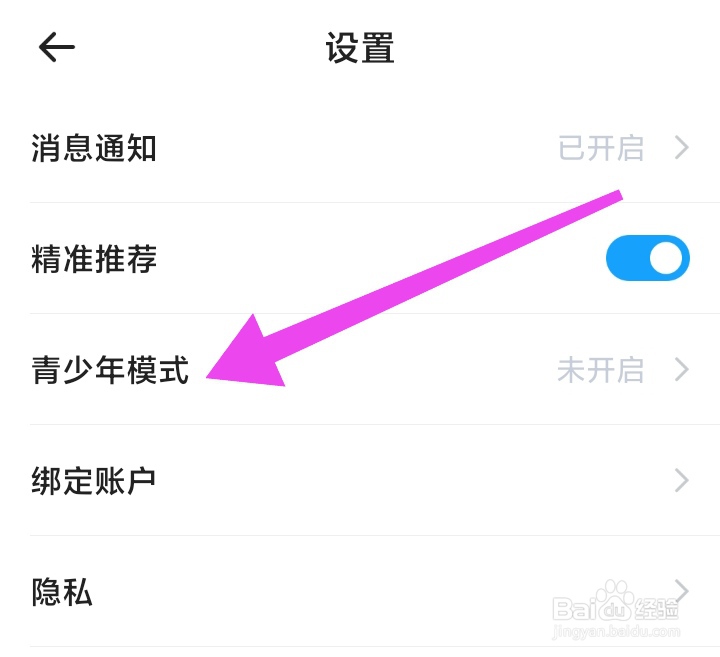This screenshot has width=720, height=657.
Task: Open the 消息通知 settings row
Action: click(360, 148)
